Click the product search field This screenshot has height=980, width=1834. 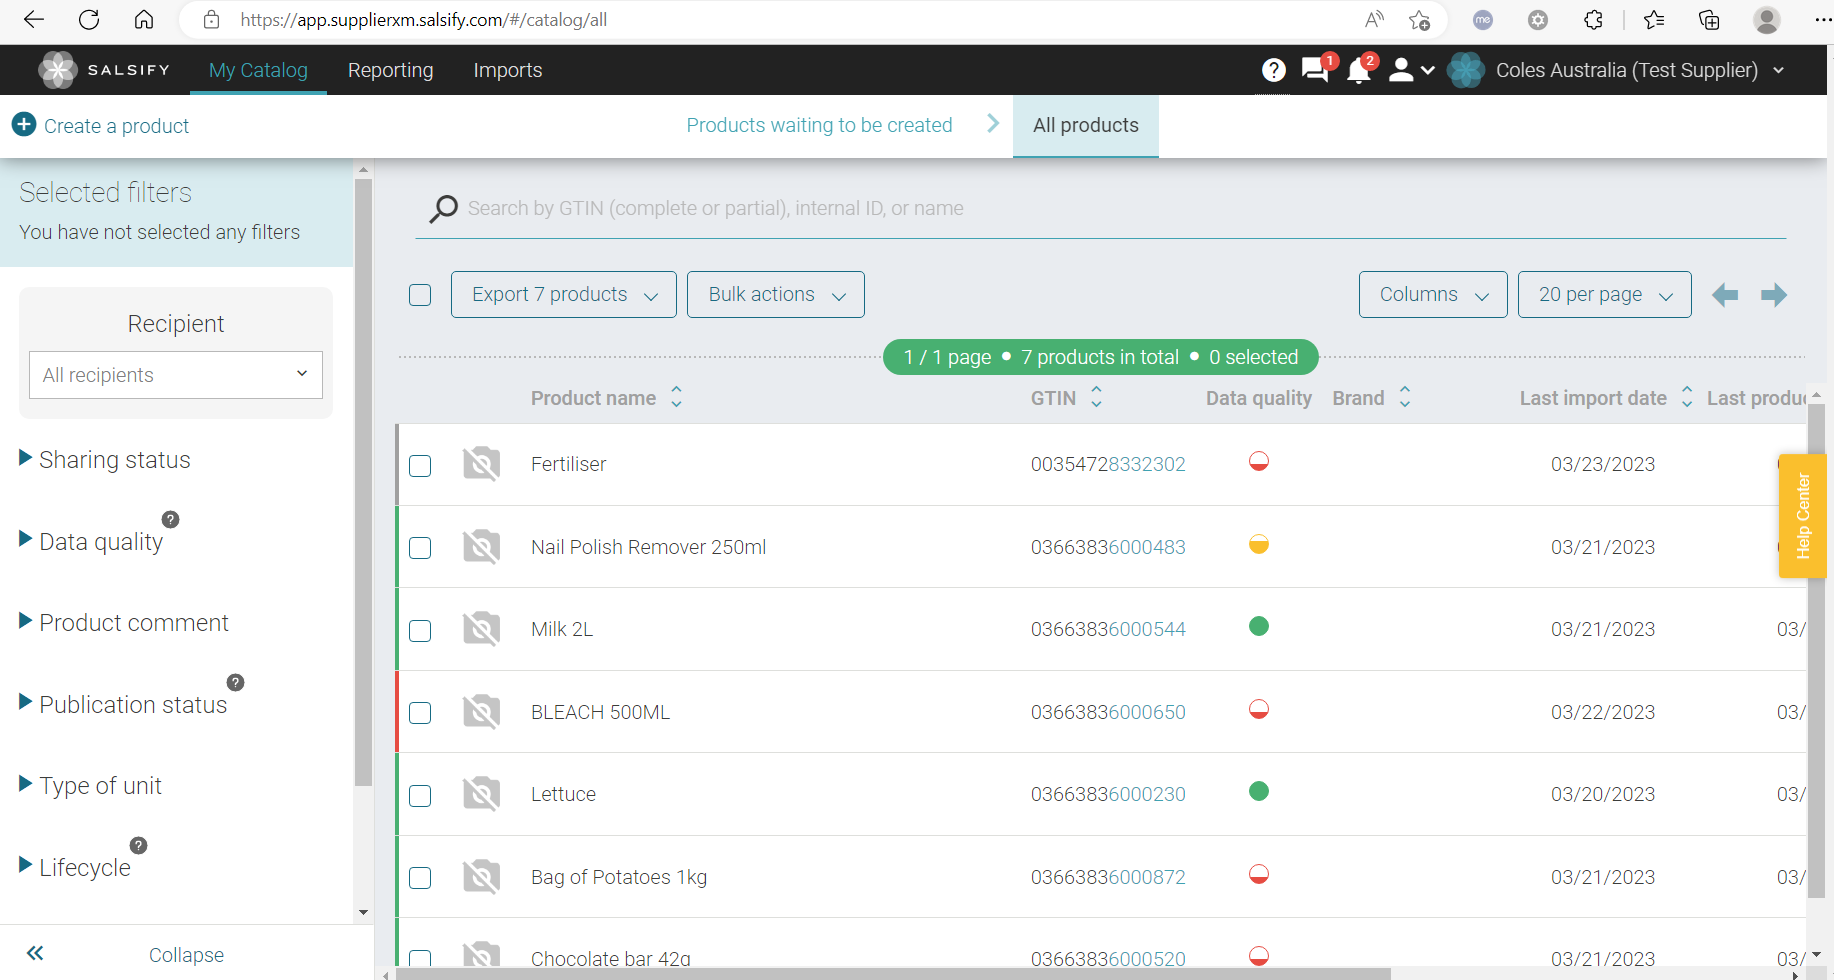1100,208
